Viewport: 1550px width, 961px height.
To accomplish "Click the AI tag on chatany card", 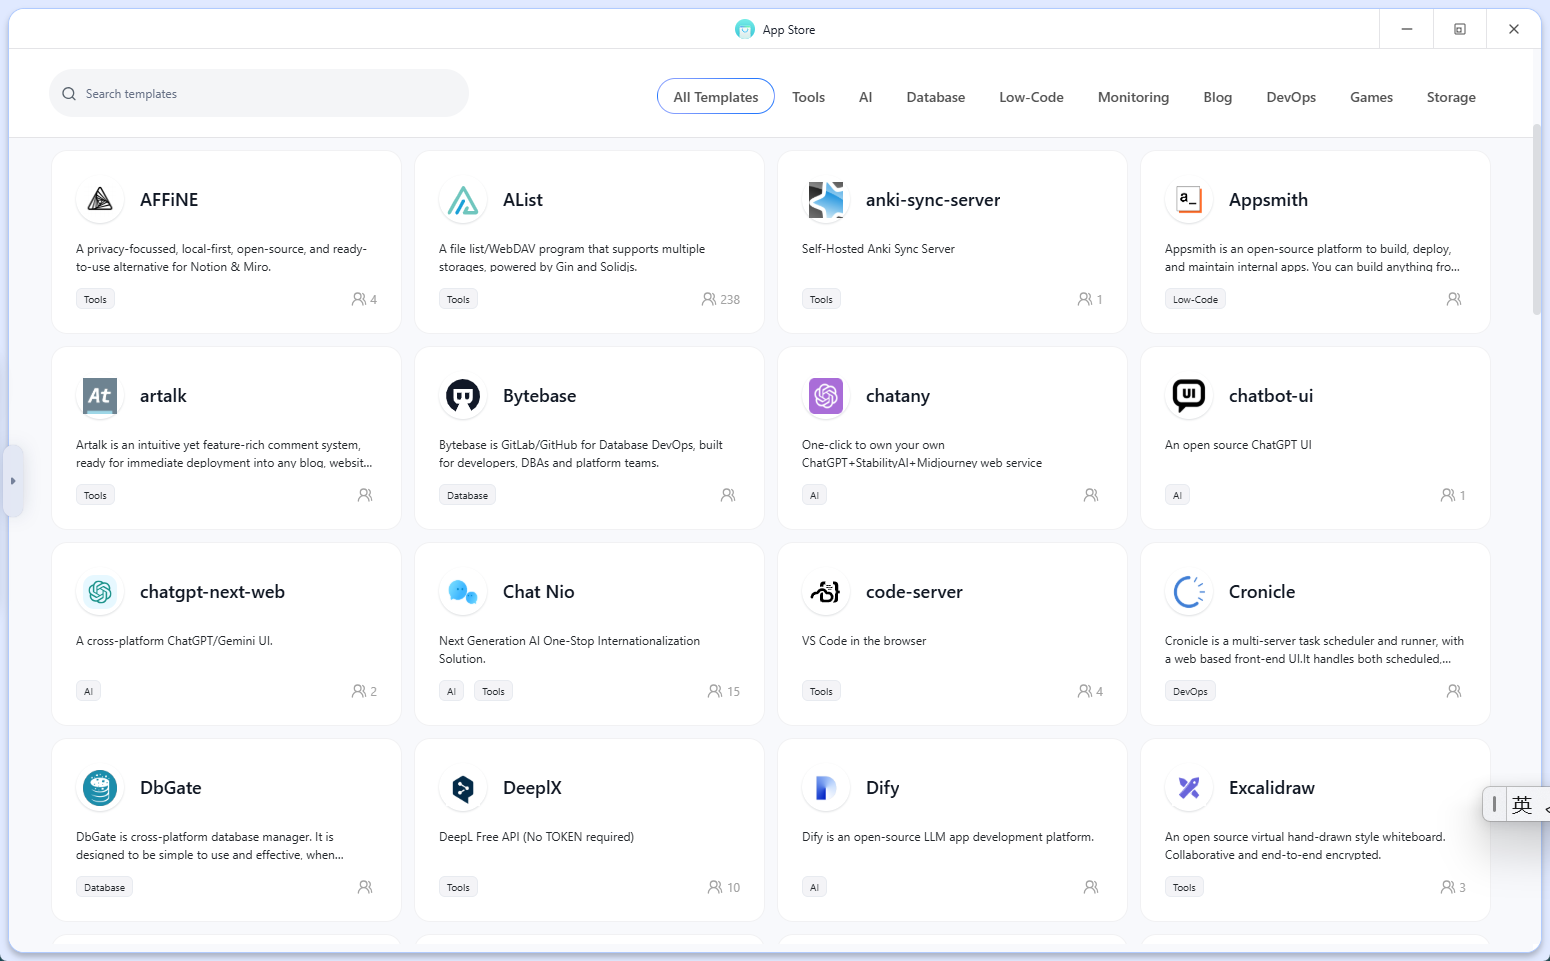I will coord(814,495).
